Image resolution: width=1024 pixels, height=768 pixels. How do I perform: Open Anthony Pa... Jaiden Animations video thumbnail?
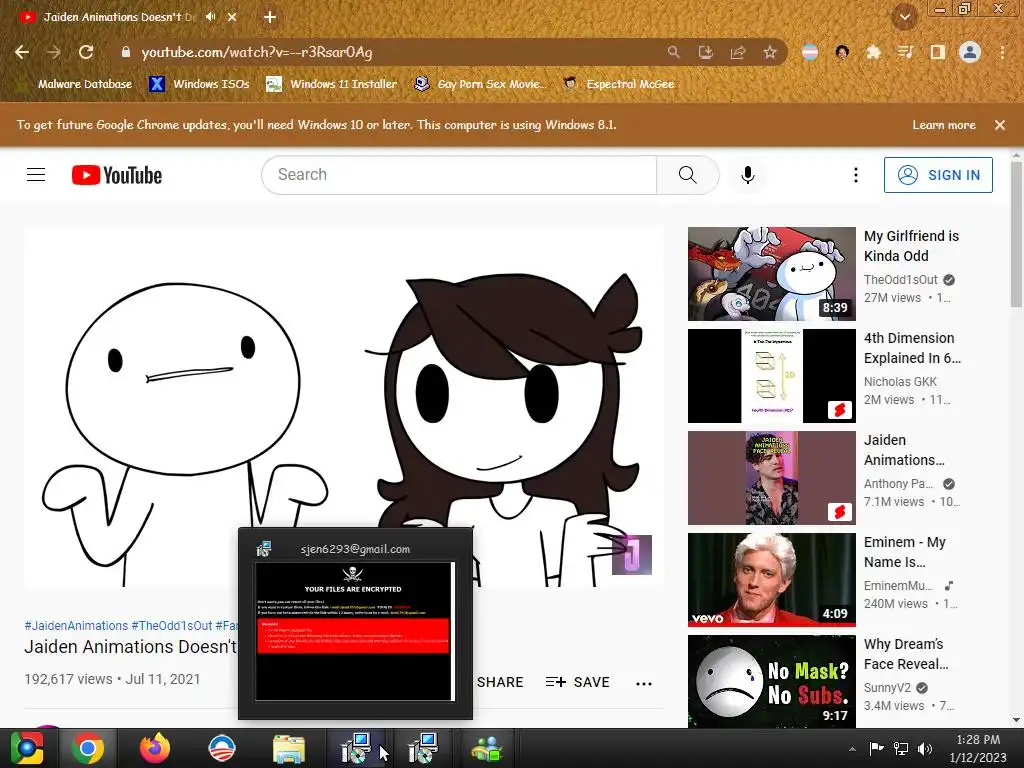point(772,477)
